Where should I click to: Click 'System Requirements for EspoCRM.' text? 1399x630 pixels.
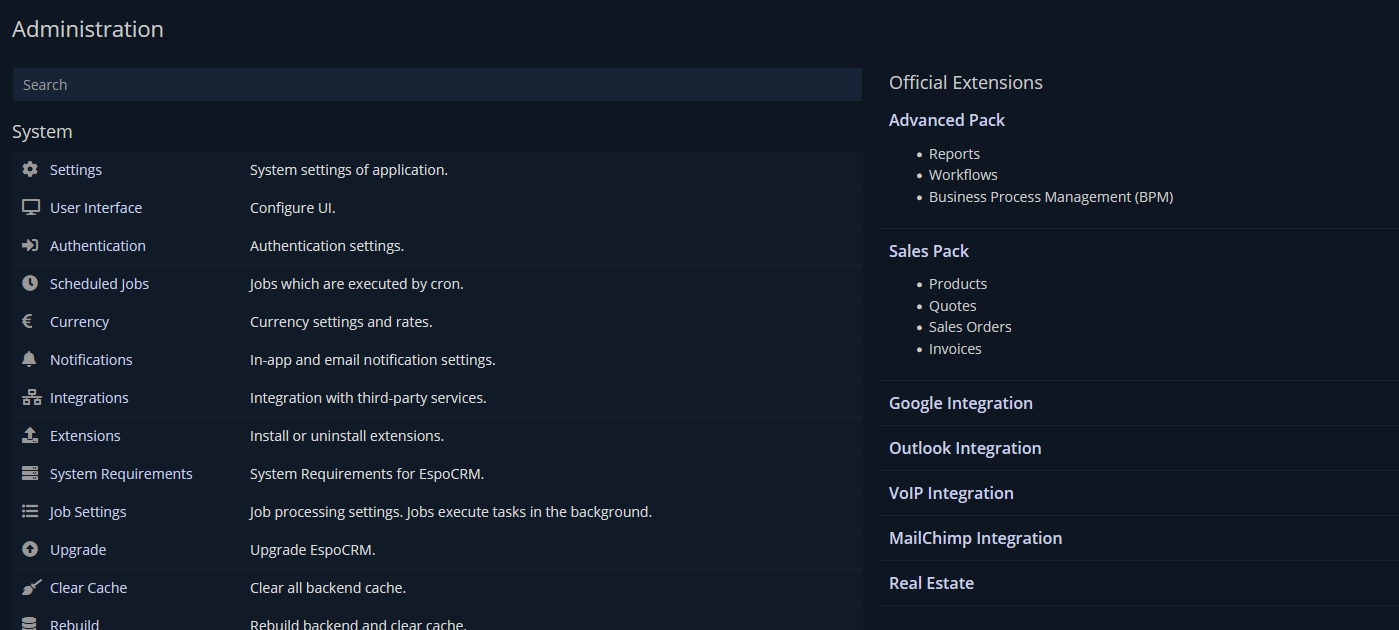click(367, 474)
